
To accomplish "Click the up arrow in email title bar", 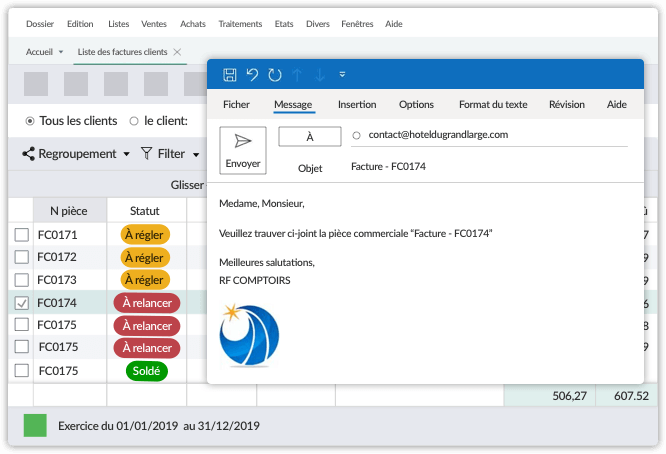I will (297, 75).
